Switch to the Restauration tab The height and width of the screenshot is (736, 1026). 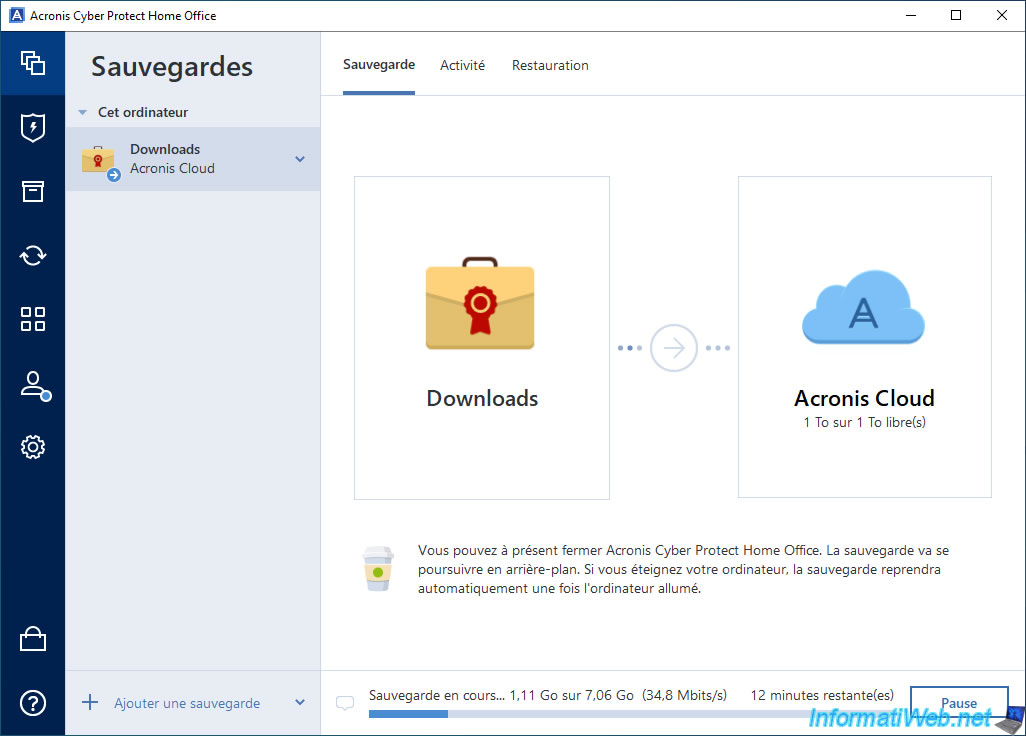pos(550,65)
